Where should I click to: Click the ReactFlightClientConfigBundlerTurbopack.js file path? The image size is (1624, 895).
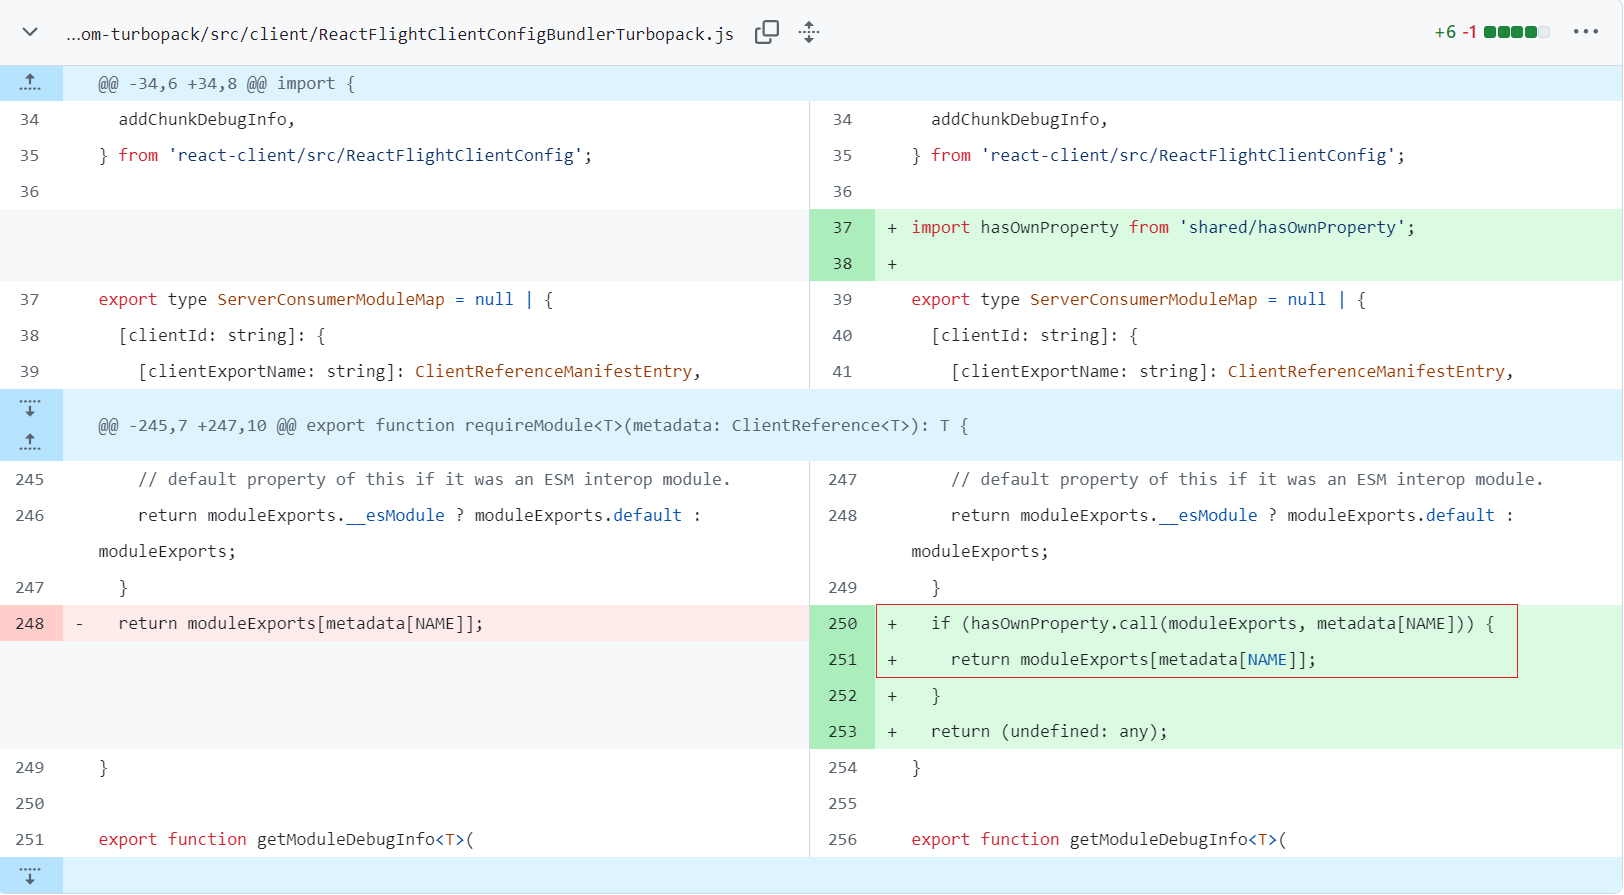[x=400, y=34]
